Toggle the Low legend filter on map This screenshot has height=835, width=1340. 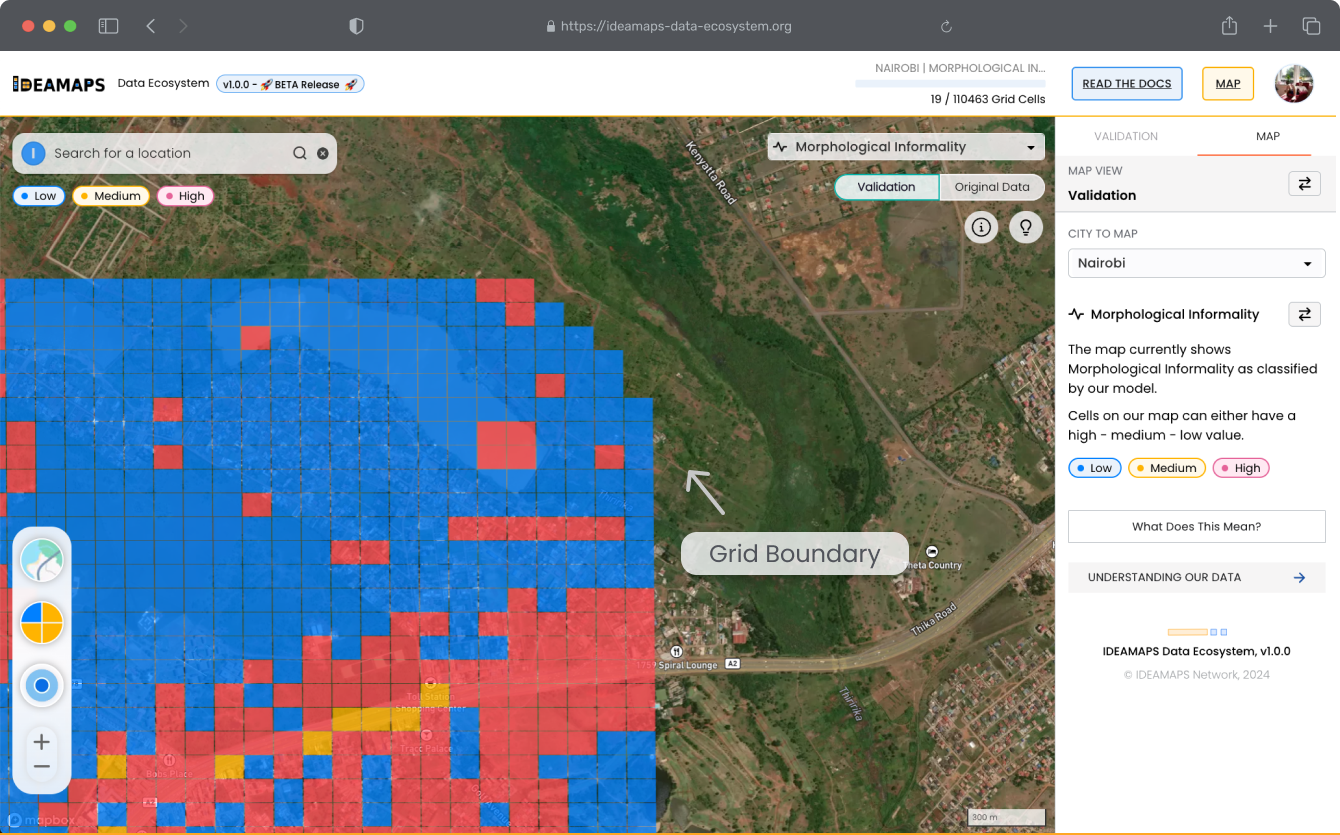[36, 196]
